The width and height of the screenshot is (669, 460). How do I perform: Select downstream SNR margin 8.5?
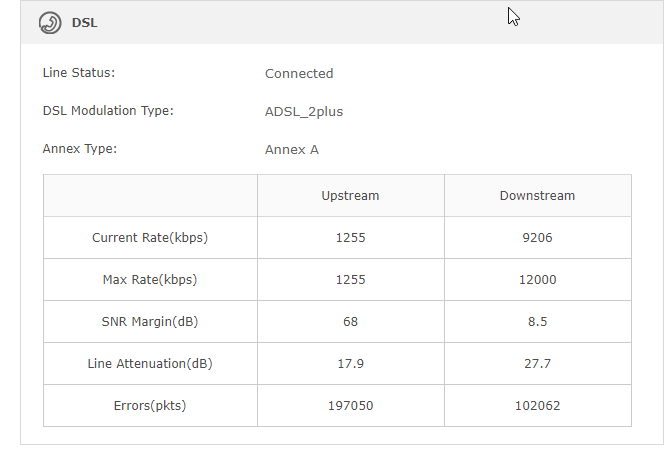tap(538, 321)
